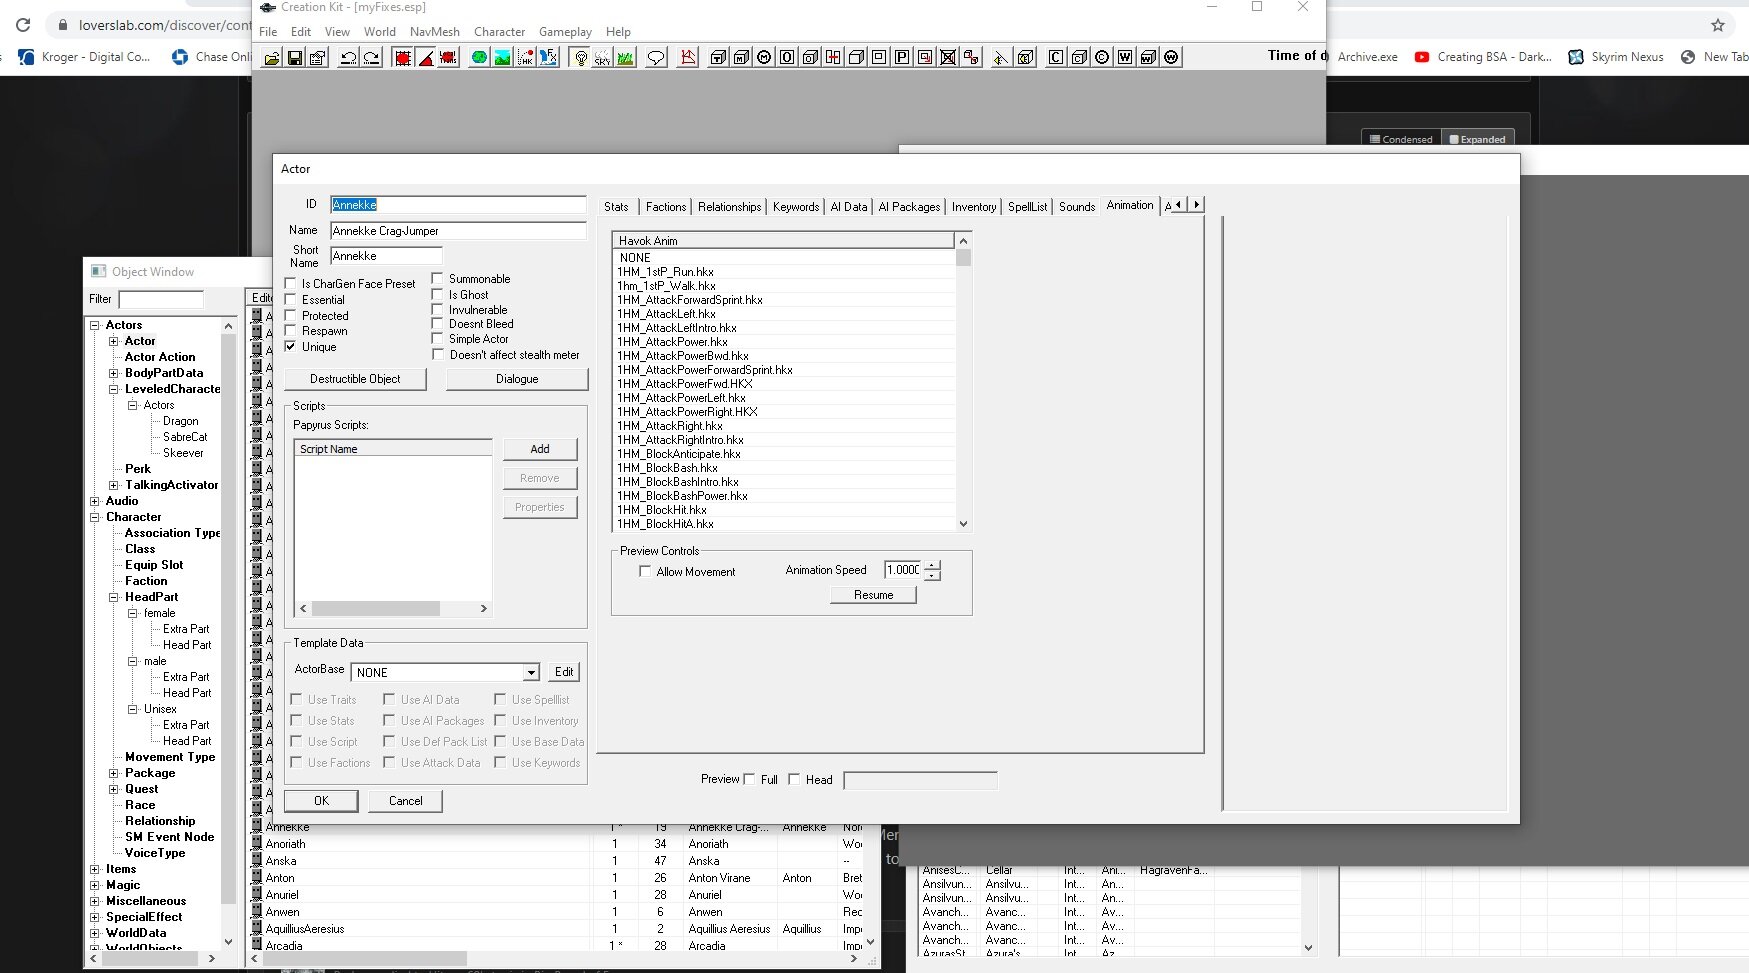Toggle the Invulnerable checkbox
The image size is (1749, 973).
point(438,310)
